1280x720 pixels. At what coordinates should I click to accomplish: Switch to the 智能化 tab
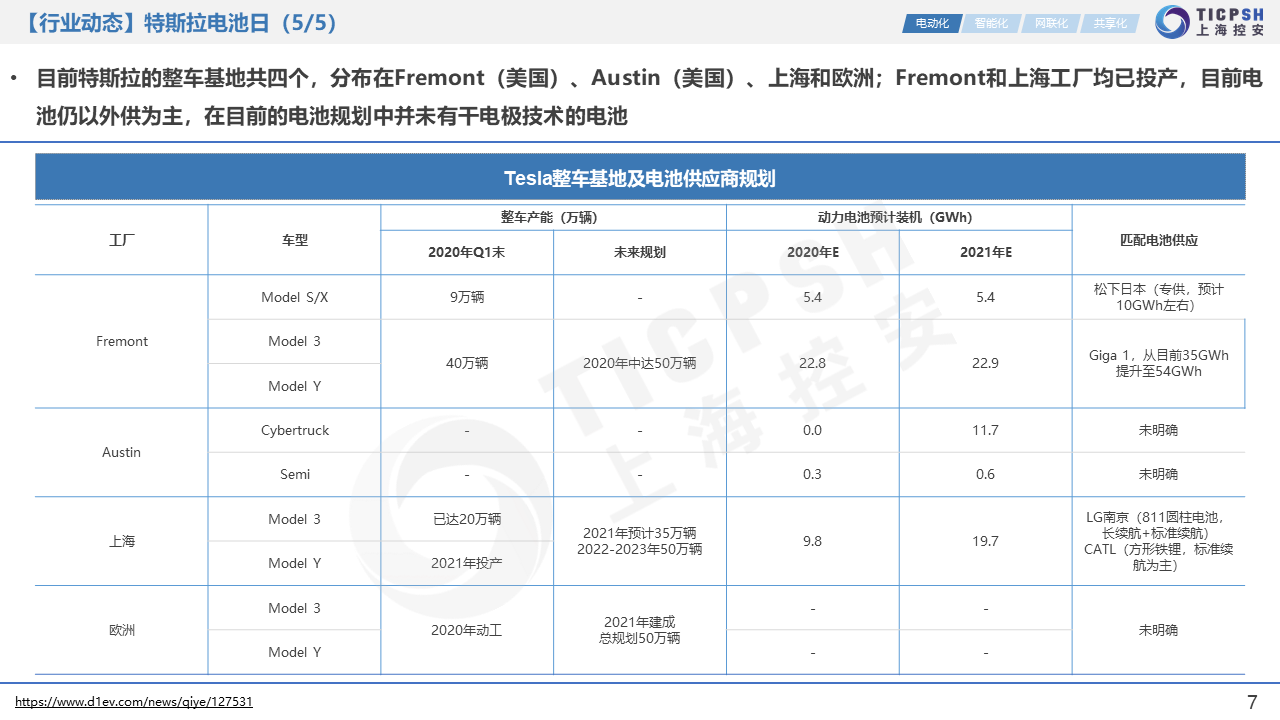pos(991,23)
